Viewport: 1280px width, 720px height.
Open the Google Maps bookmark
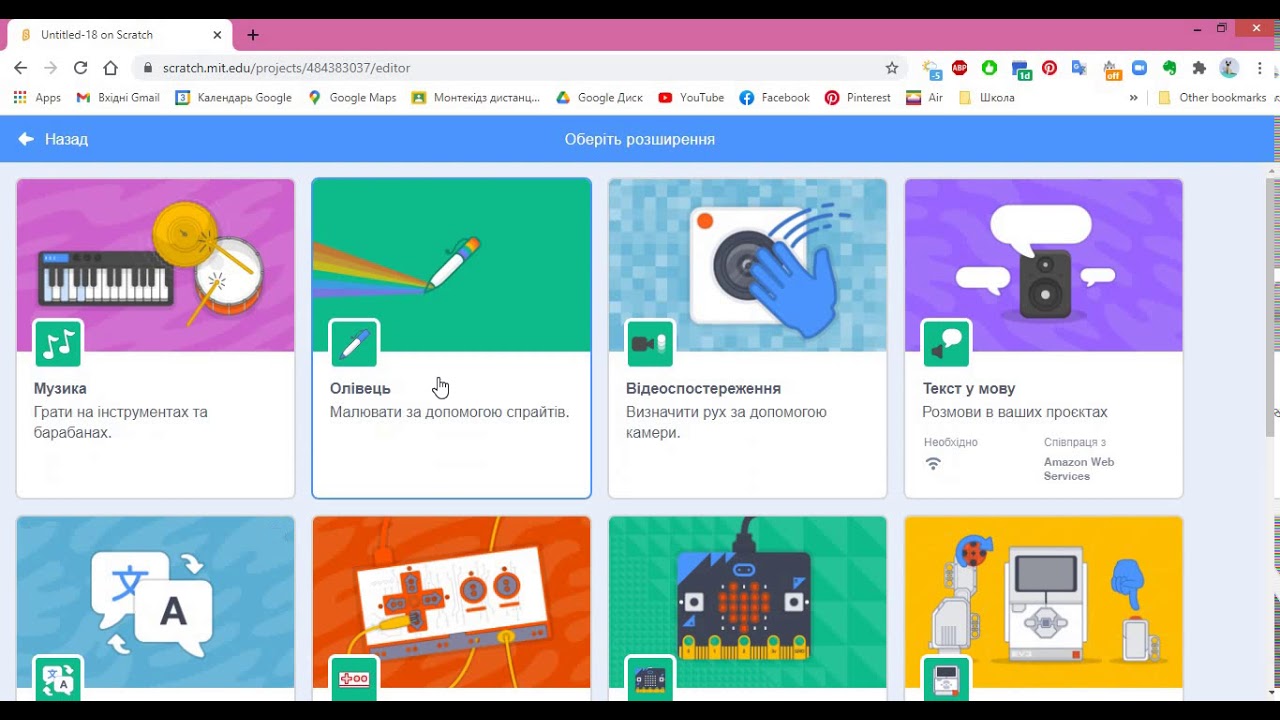click(352, 98)
